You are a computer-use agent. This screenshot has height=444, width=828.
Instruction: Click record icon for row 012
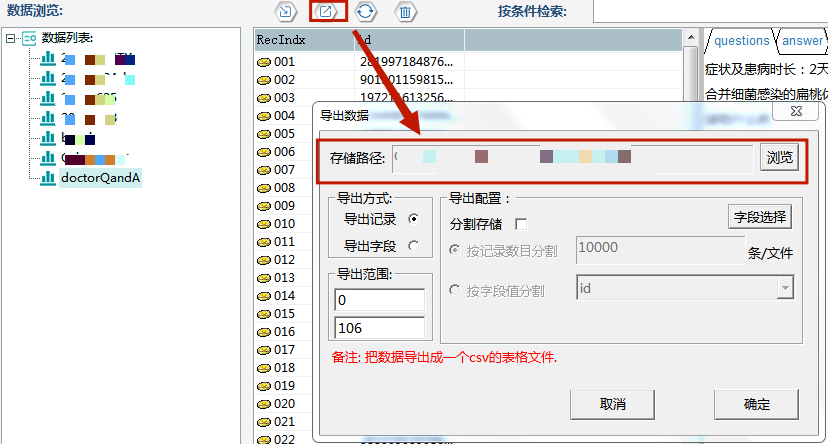264,260
